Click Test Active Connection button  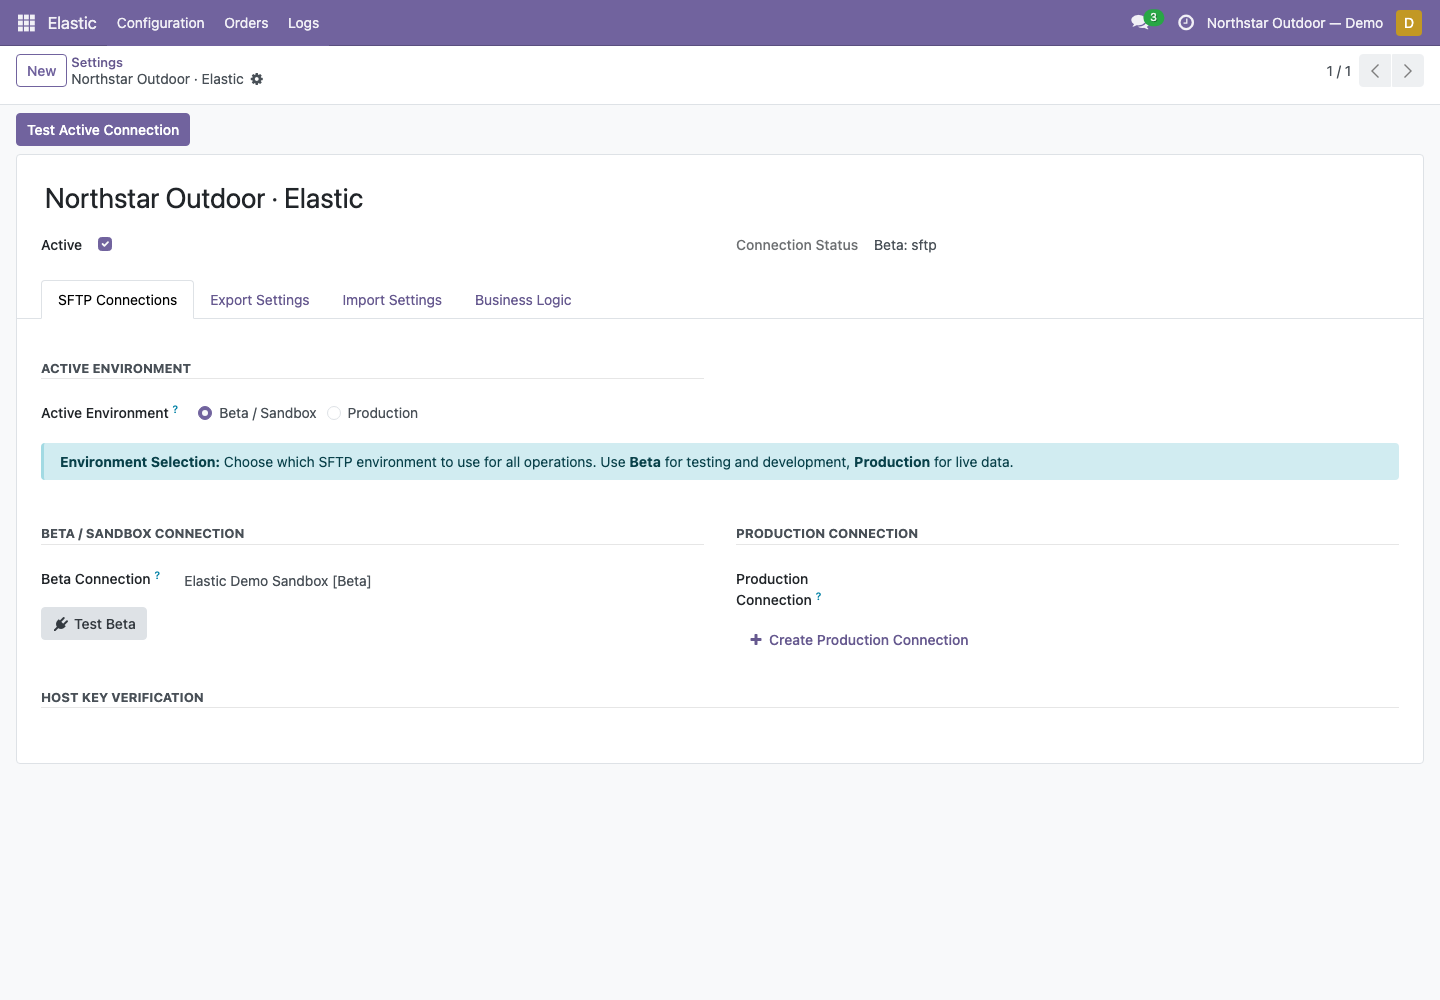click(103, 130)
